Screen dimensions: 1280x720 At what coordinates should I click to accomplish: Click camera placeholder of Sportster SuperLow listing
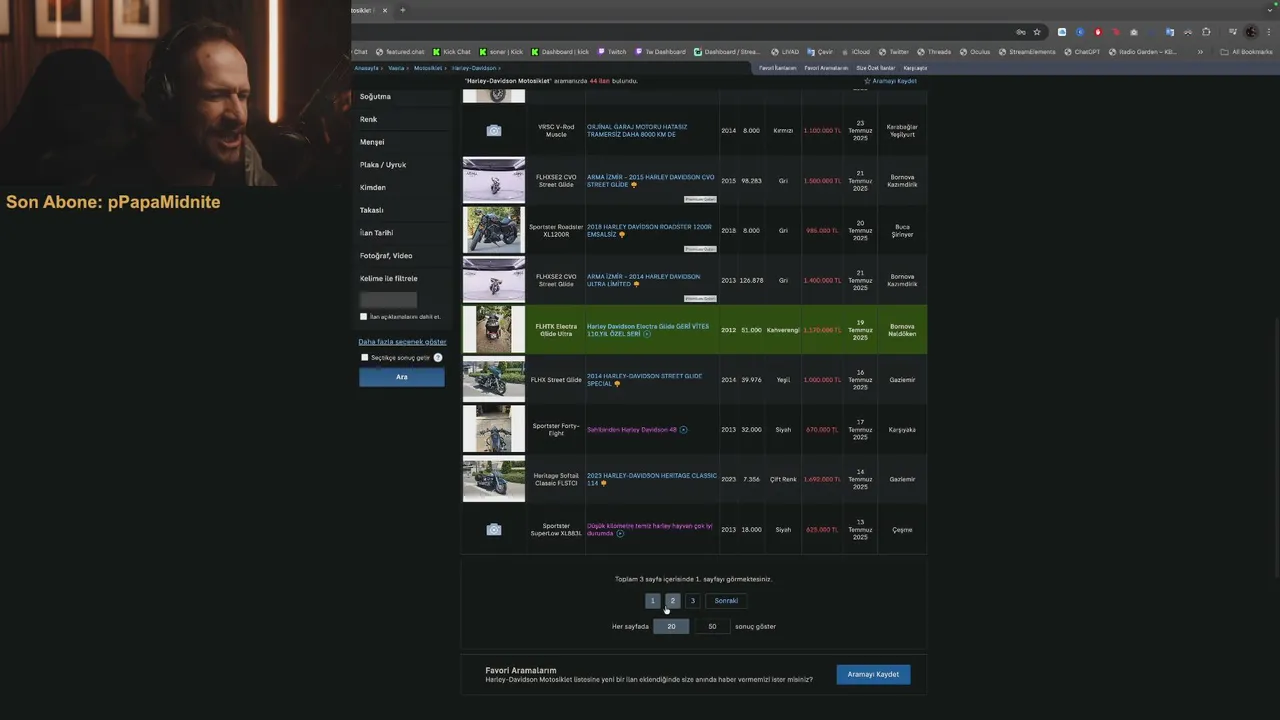(x=494, y=529)
